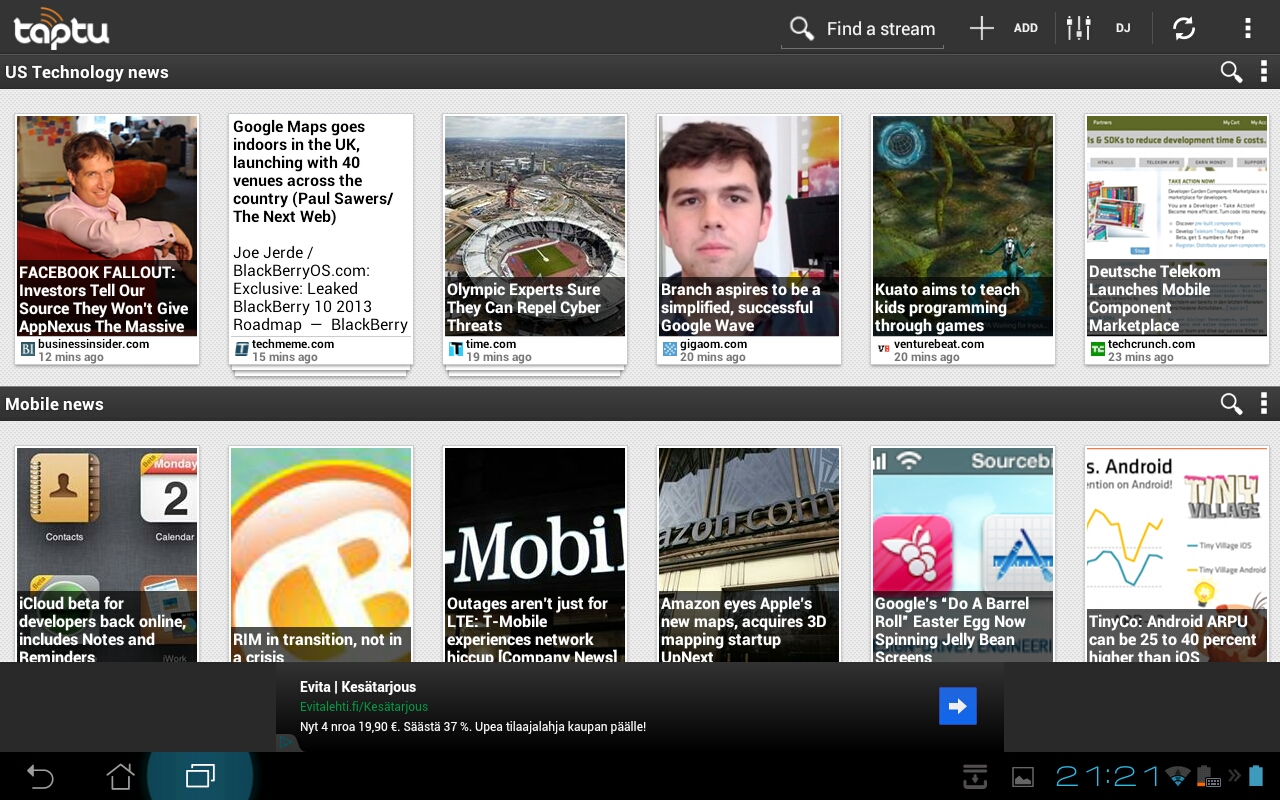The image size is (1280, 800).
Task: Open the Evitalehti.fi/Kesätarjous ad link
Action: (x=364, y=707)
